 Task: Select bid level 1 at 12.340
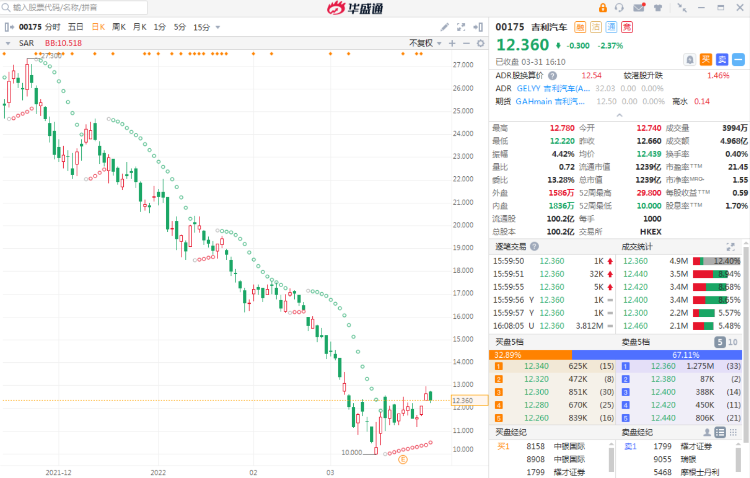pyautogui.click(x=554, y=367)
